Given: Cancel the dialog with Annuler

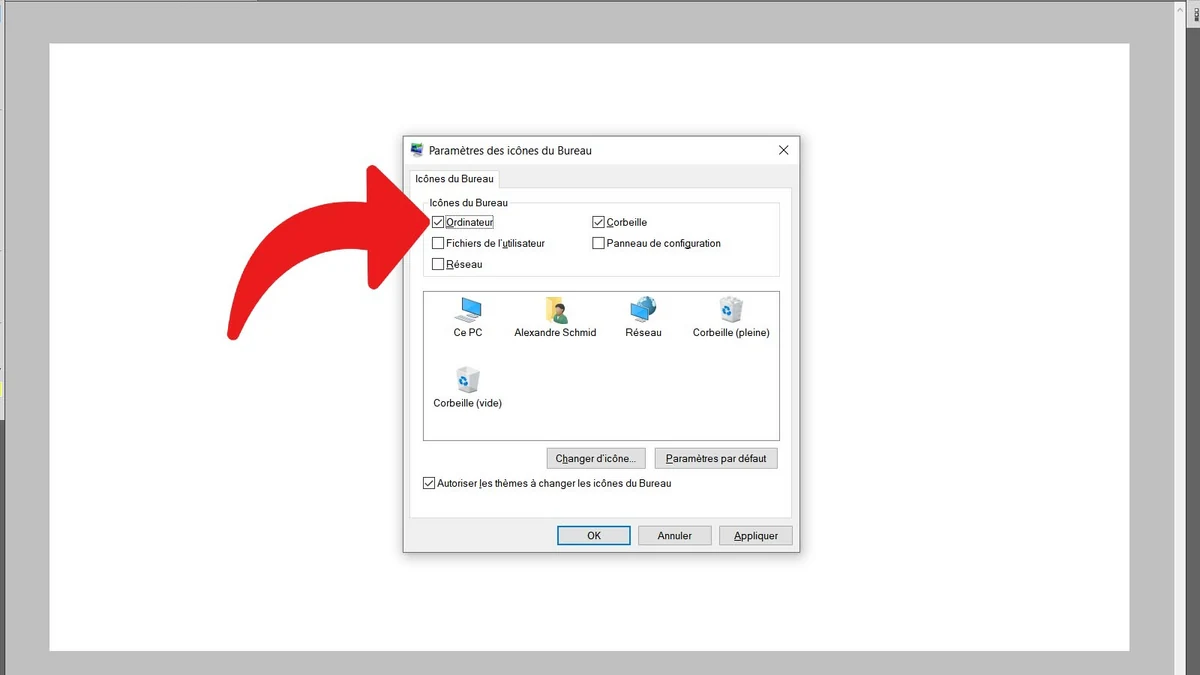Looking at the screenshot, I should pyautogui.click(x=674, y=535).
